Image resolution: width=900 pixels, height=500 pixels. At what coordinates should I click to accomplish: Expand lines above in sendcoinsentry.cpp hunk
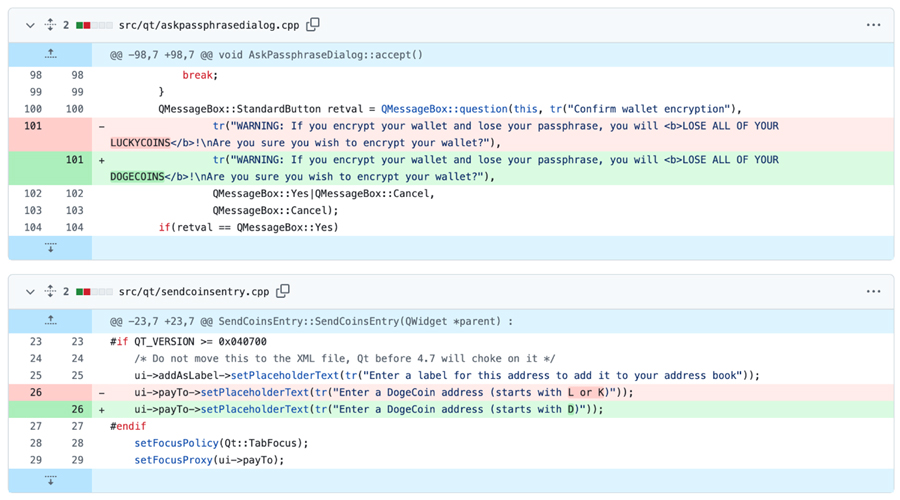[x=50, y=321]
